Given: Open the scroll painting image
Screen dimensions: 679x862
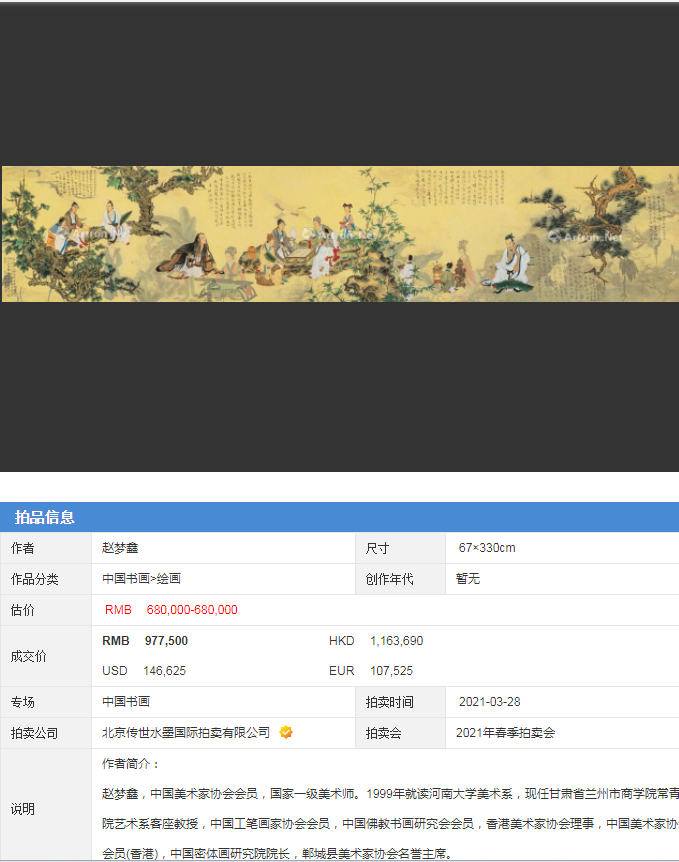Looking at the screenshot, I should [x=340, y=234].
